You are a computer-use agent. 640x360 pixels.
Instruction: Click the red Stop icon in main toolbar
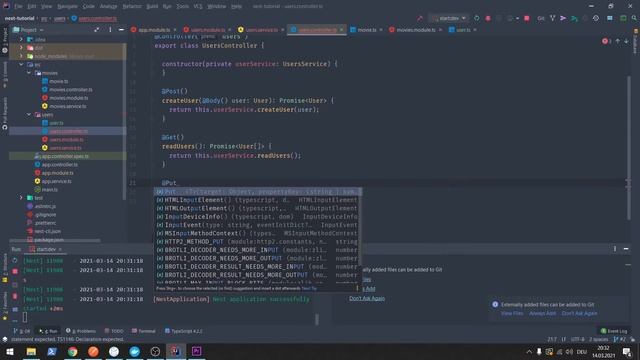click(x=527, y=18)
